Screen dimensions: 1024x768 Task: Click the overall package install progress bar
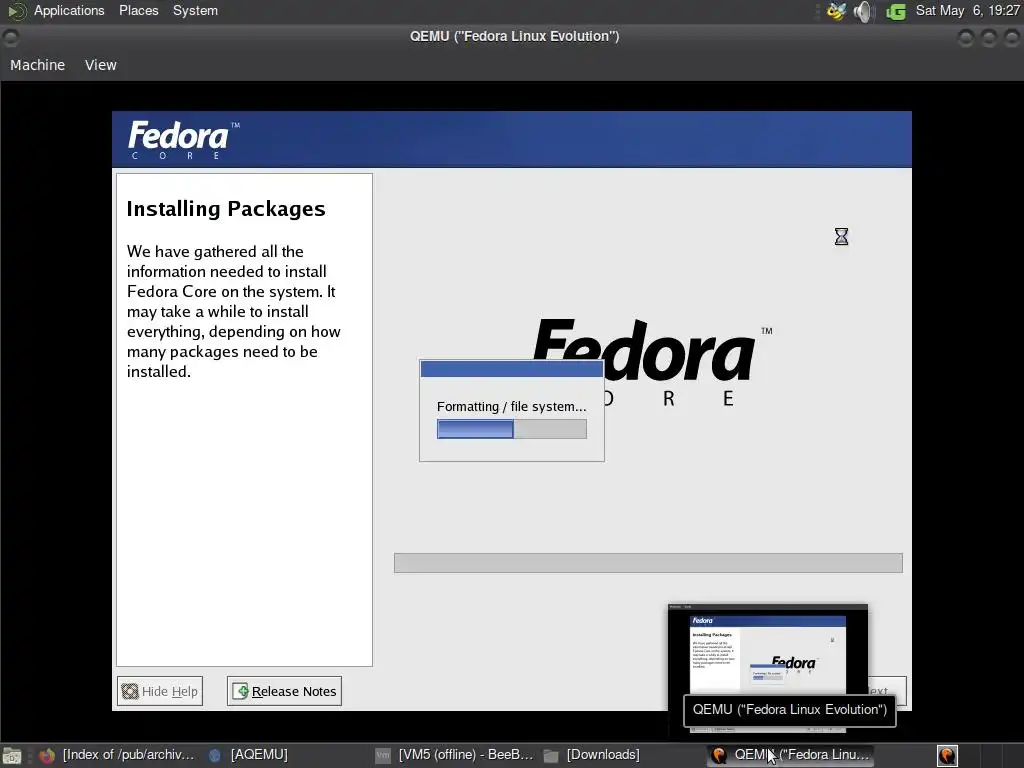(648, 563)
